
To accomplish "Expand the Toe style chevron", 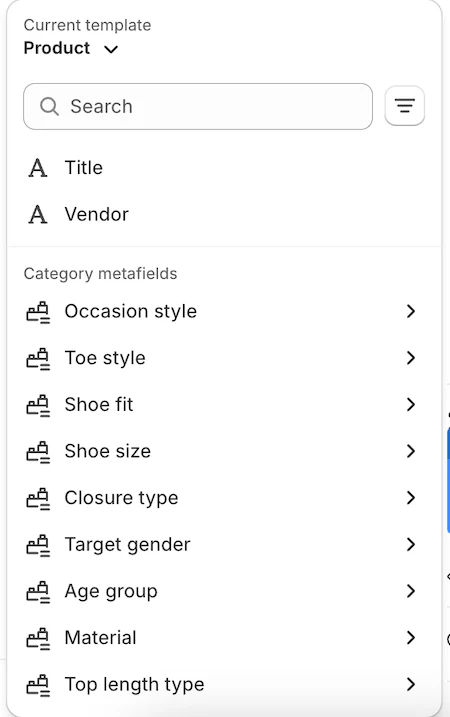I will coord(411,358).
